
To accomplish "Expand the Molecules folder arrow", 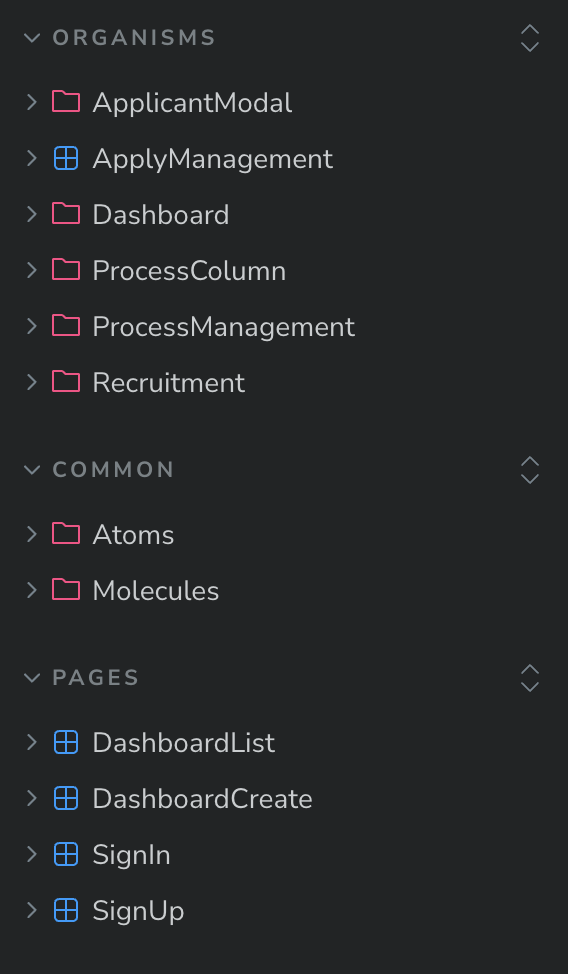I will point(32,590).
